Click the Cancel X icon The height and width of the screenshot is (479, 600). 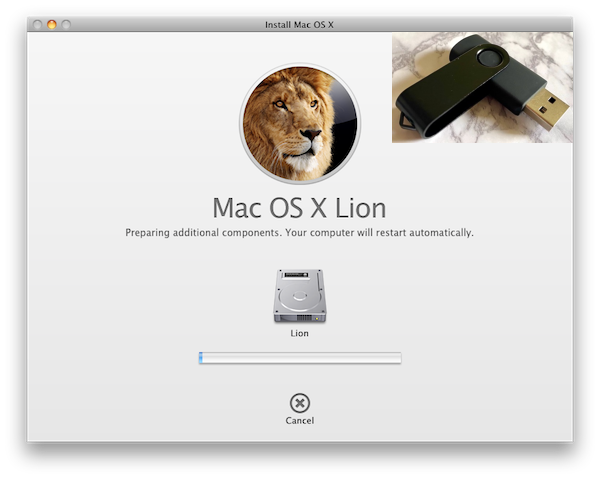pyautogui.click(x=300, y=403)
